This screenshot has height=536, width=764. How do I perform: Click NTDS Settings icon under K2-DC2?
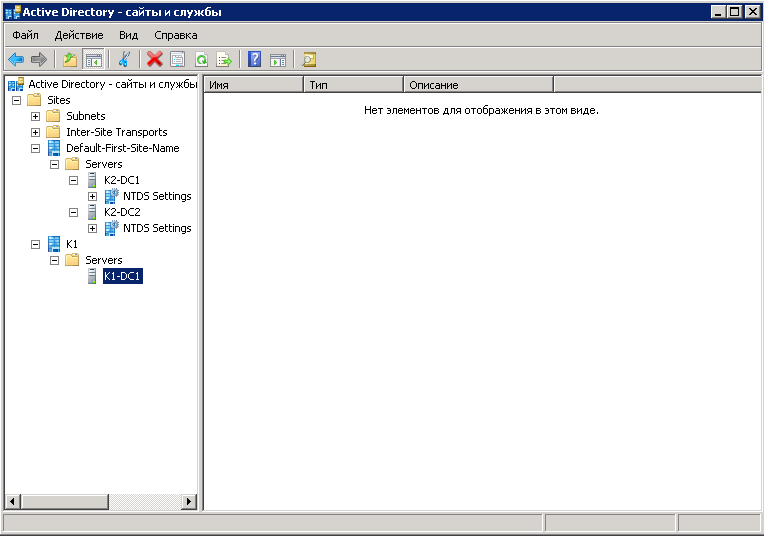click(112, 228)
